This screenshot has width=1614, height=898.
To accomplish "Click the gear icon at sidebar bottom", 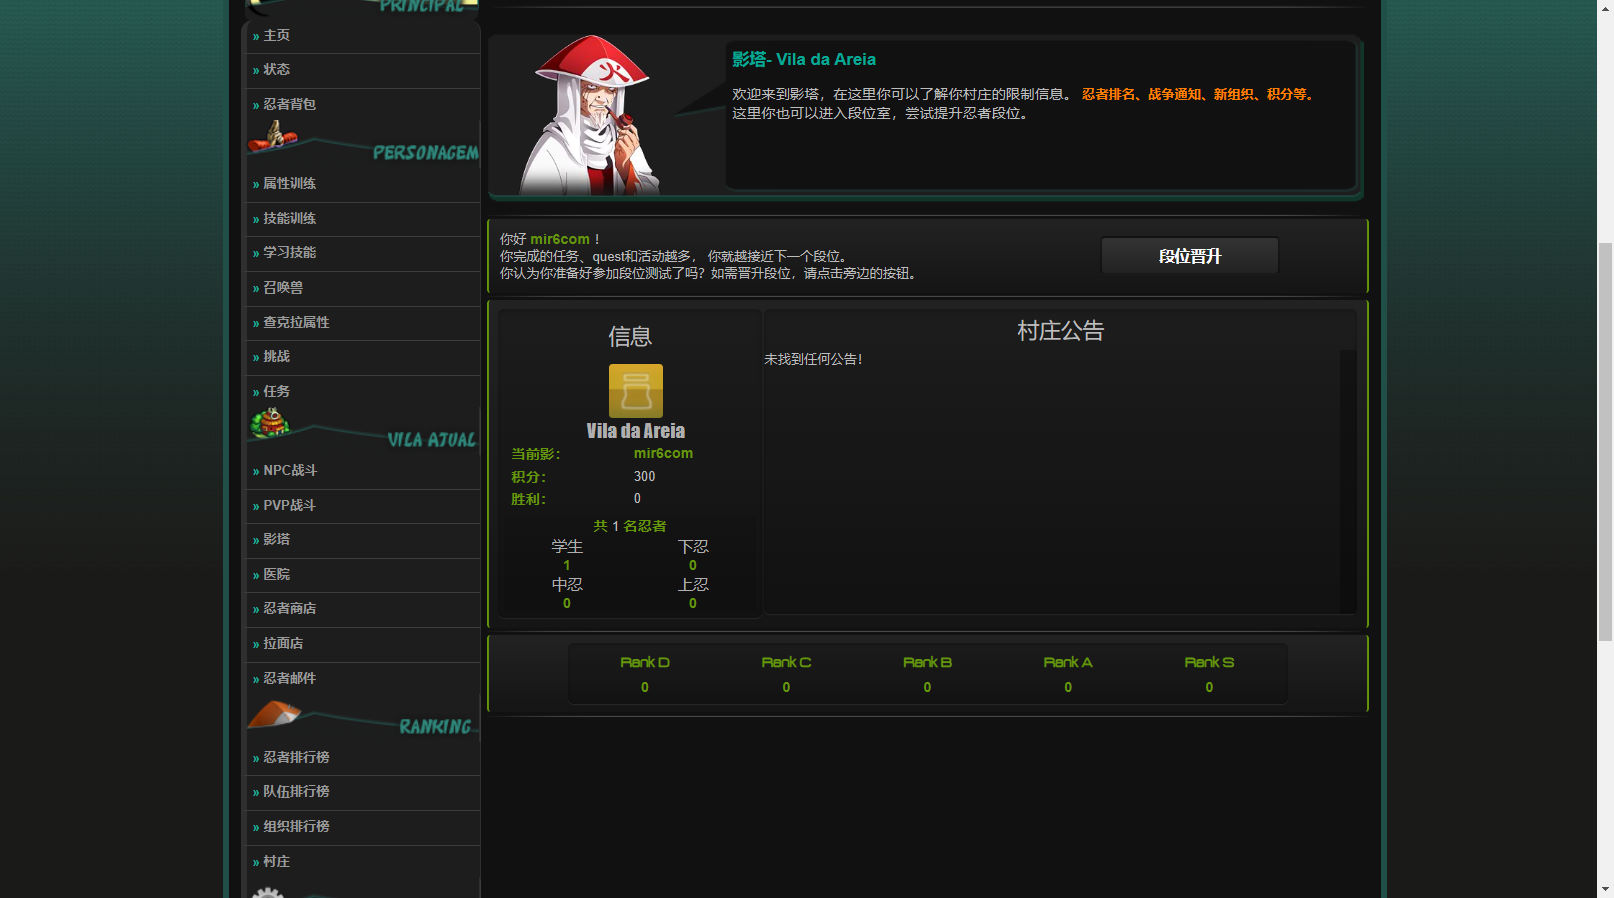I will 268,892.
